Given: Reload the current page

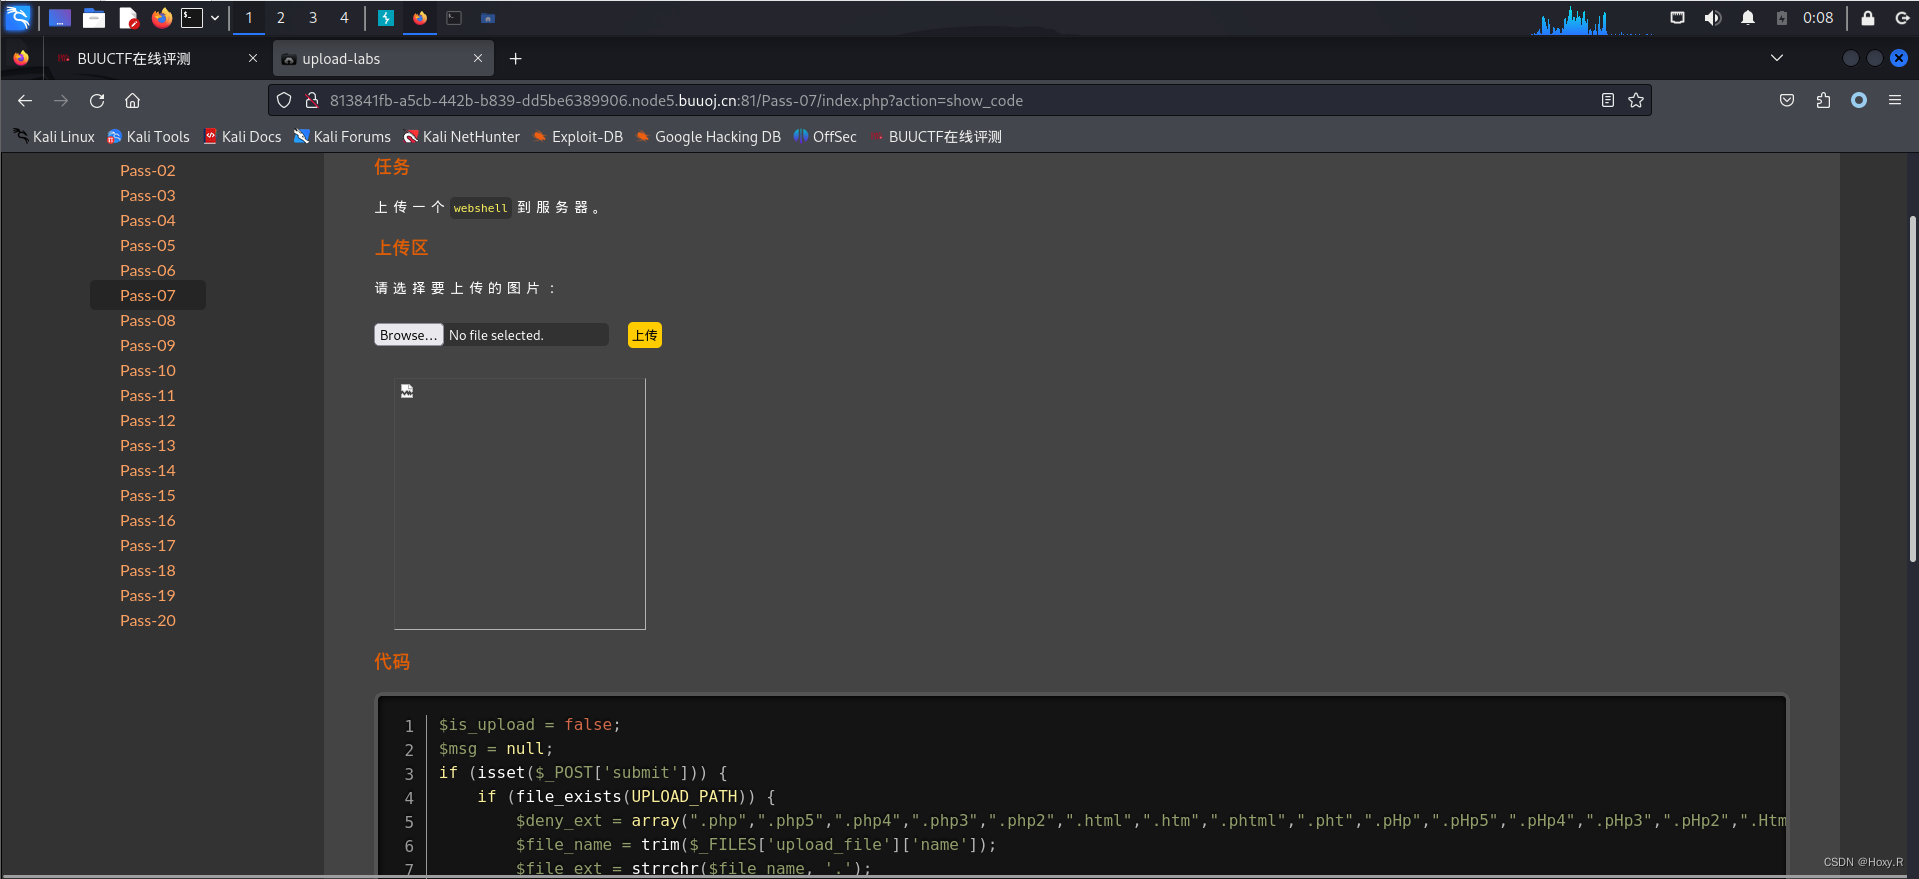Looking at the screenshot, I should 97,100.
